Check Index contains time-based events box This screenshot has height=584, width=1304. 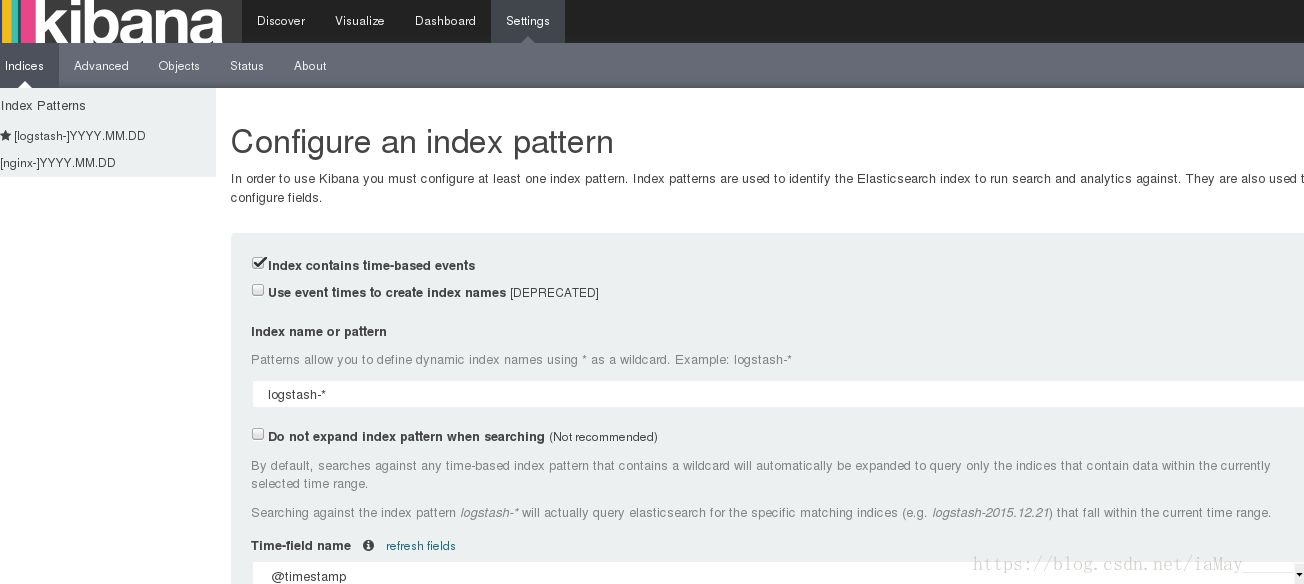258,263
